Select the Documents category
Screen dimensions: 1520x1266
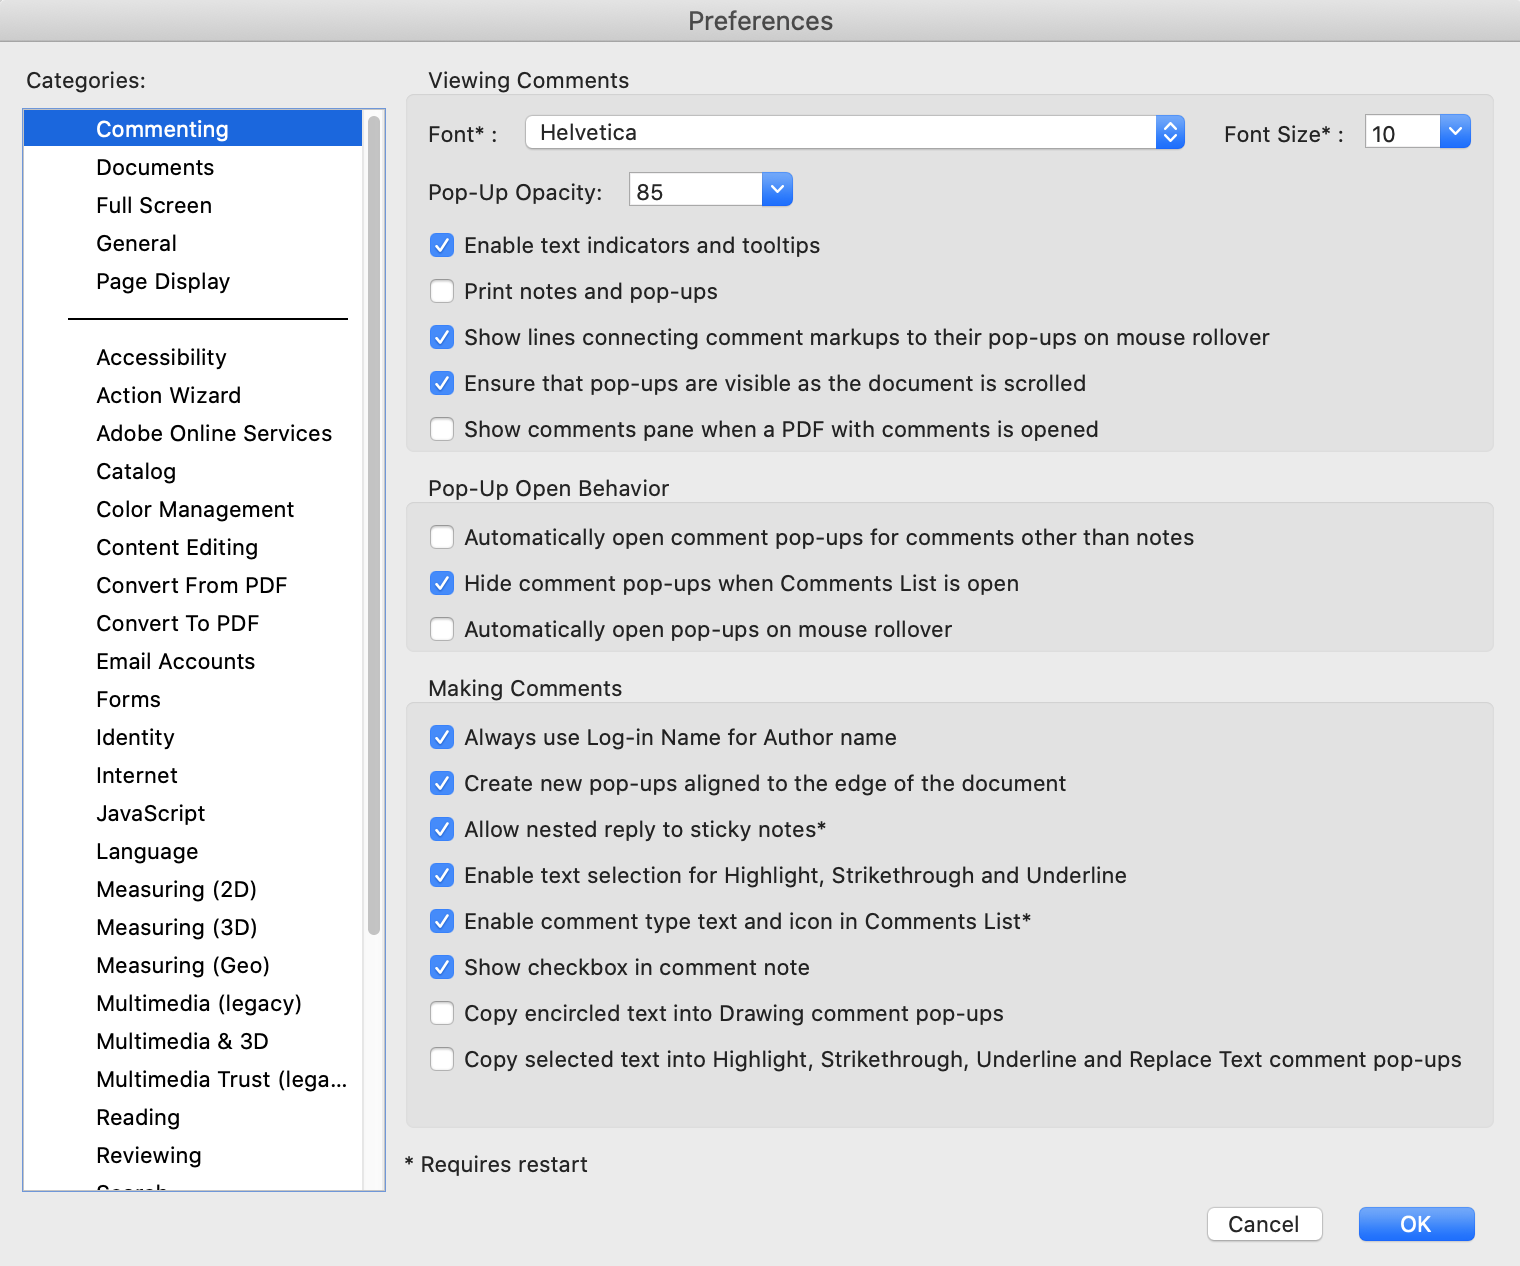[155, 168]
